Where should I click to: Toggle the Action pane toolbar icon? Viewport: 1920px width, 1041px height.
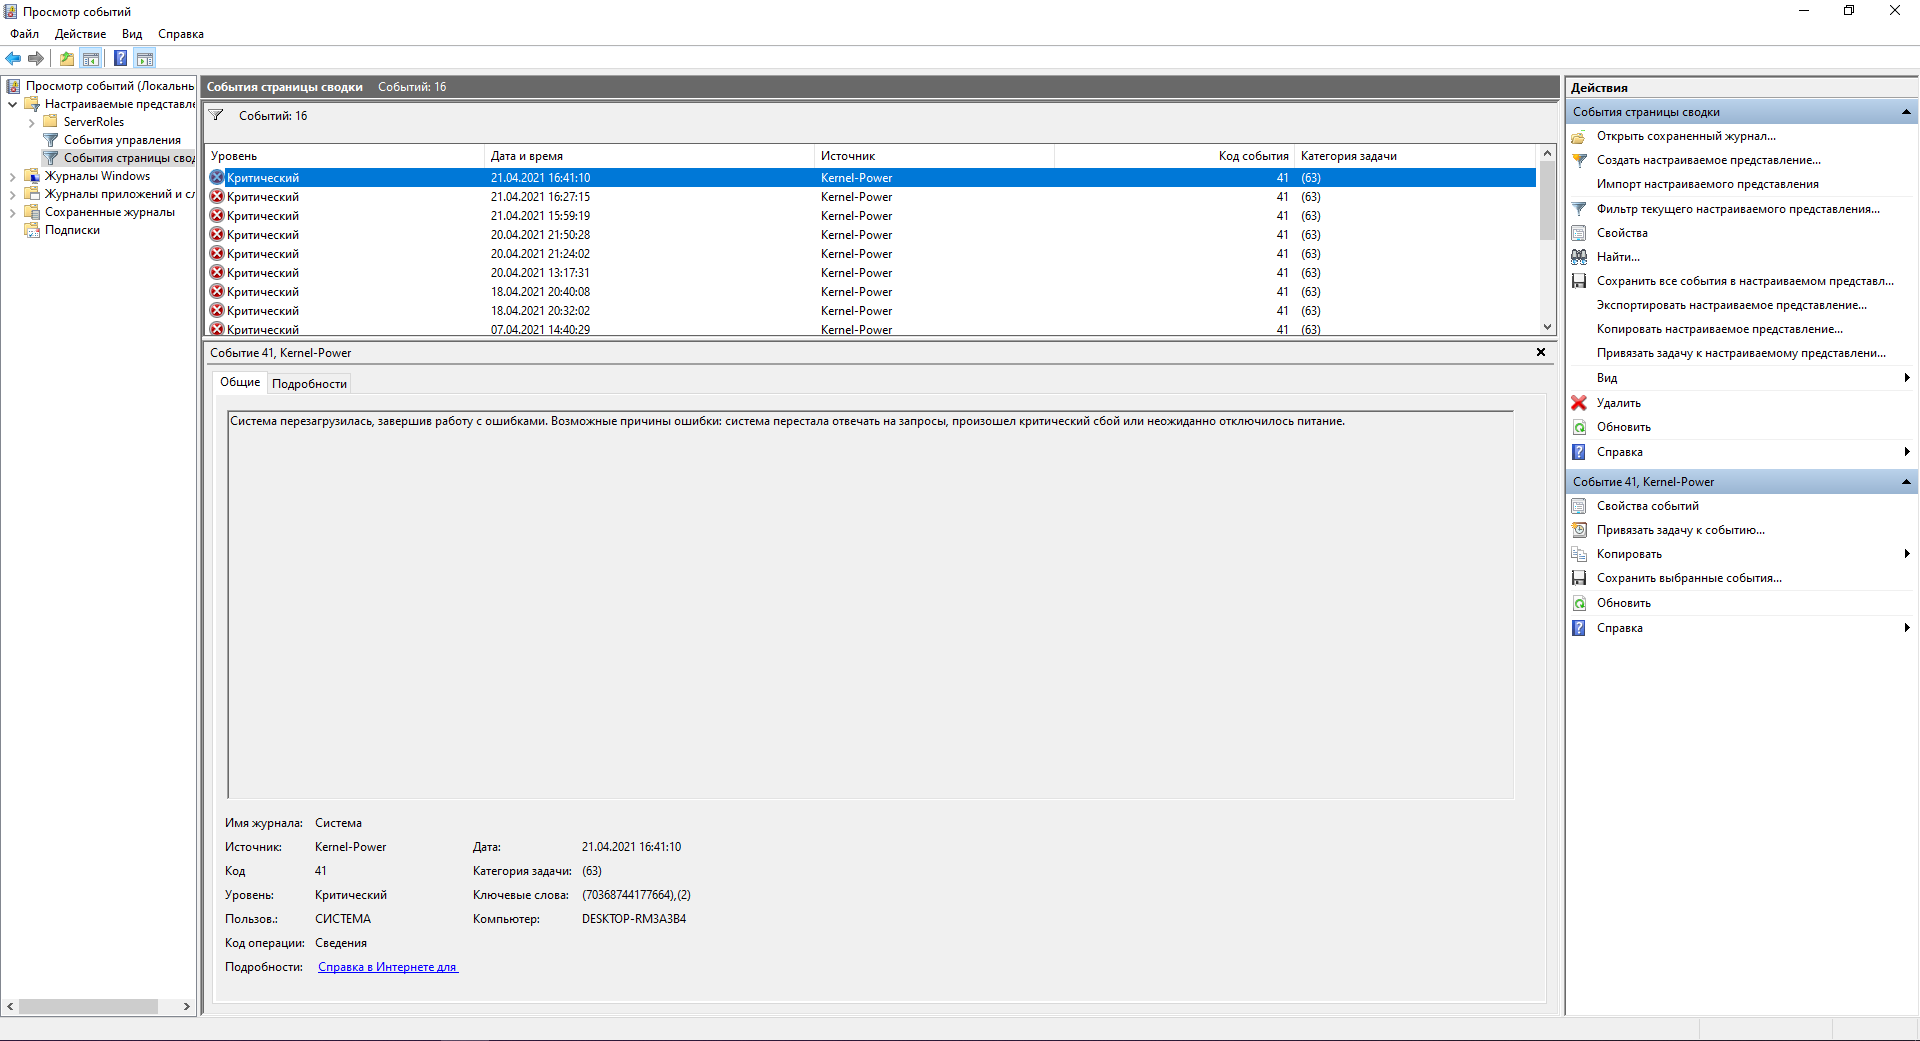pyautogui.click(x=145, y=58)
